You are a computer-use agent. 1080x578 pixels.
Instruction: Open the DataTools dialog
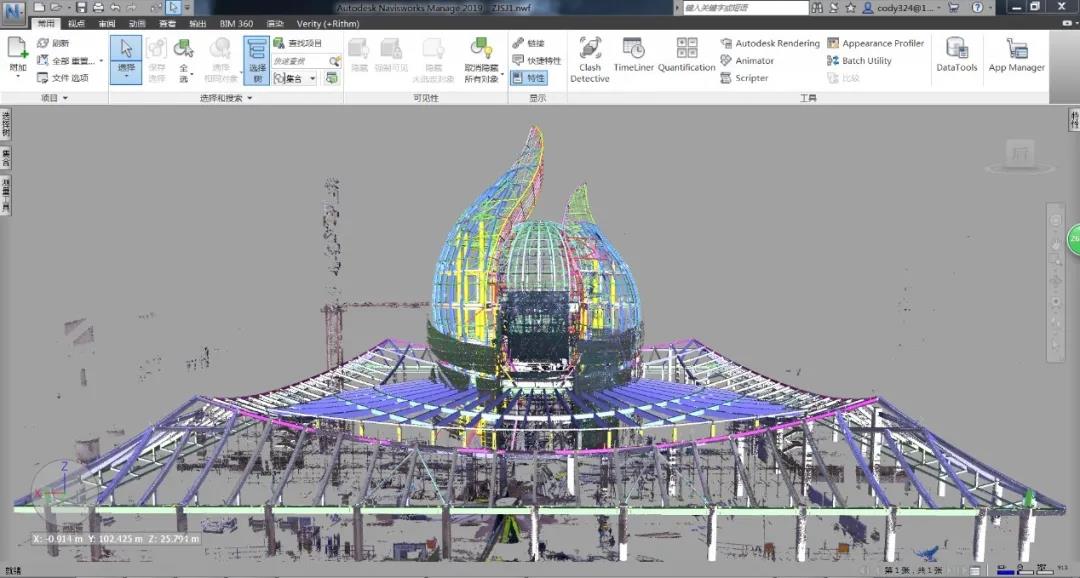956,58
